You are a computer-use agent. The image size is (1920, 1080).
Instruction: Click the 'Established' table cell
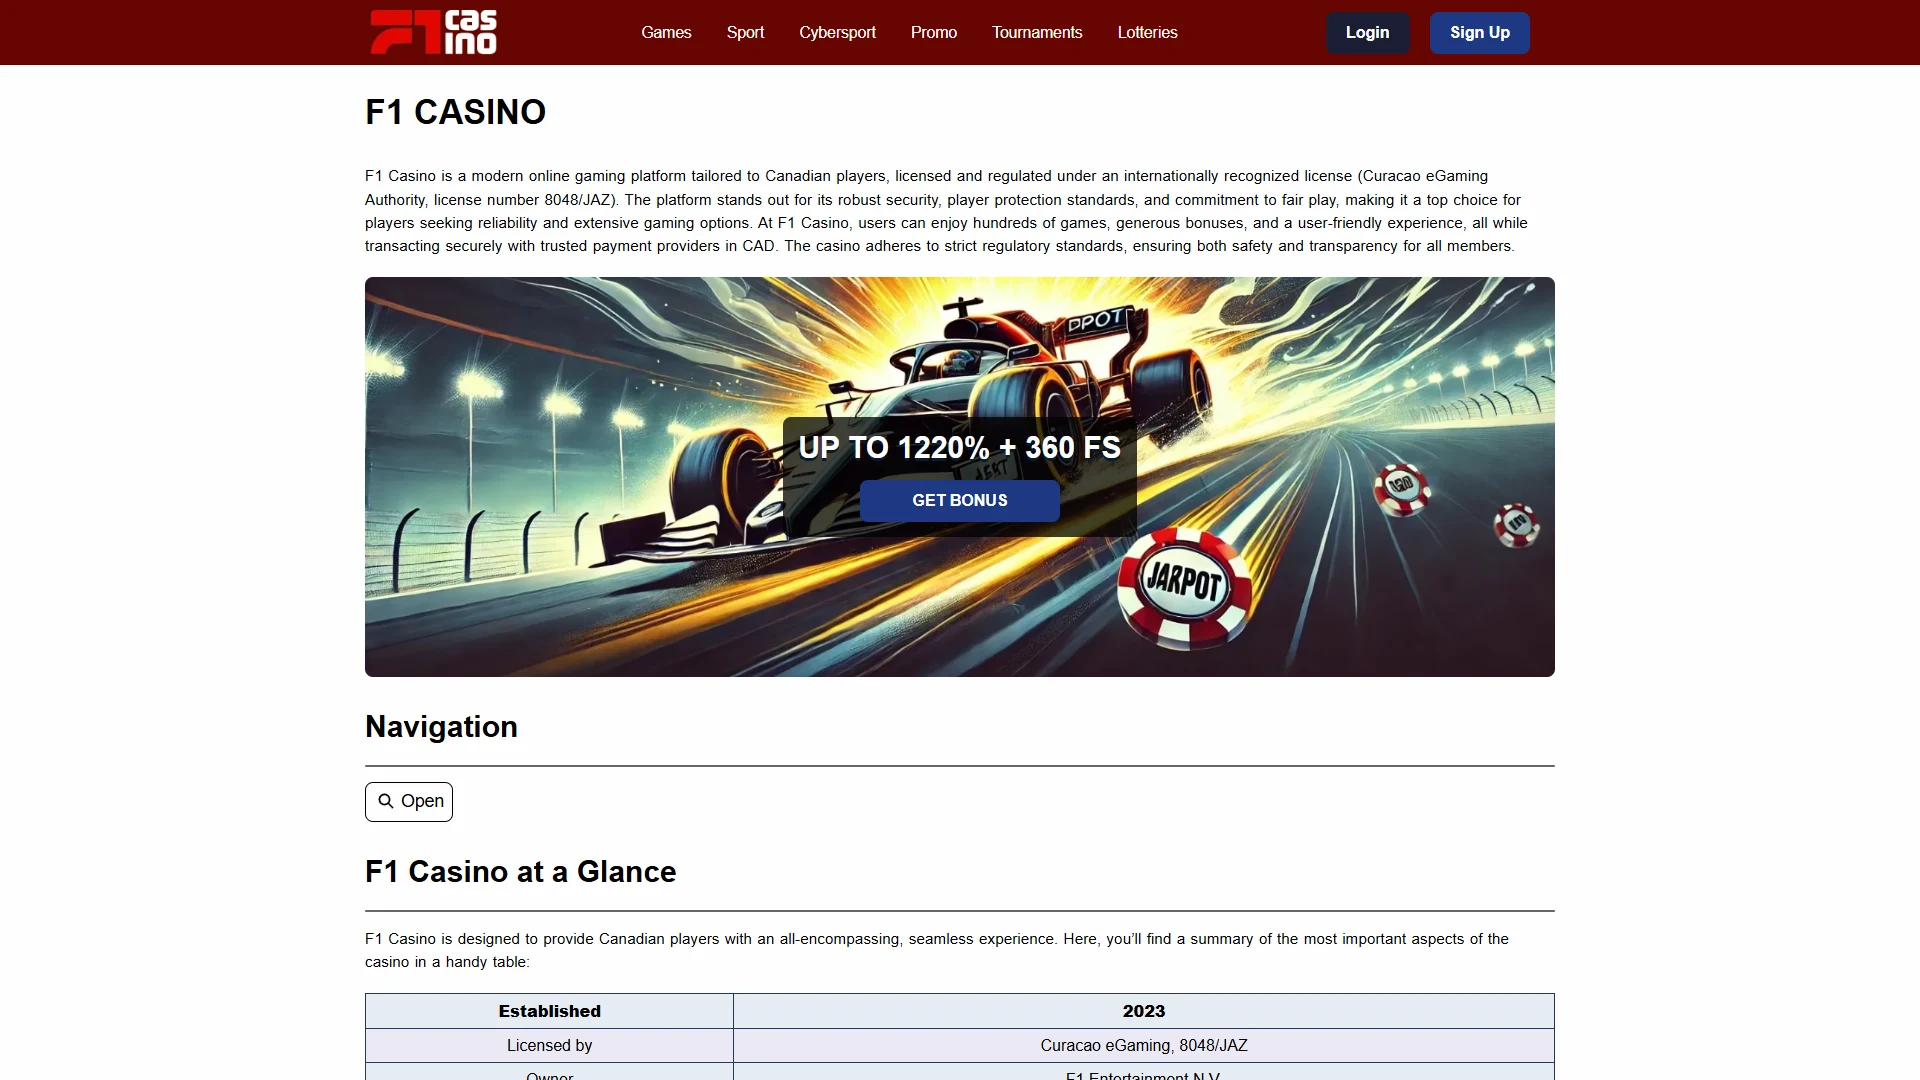tap(549, 1011)
